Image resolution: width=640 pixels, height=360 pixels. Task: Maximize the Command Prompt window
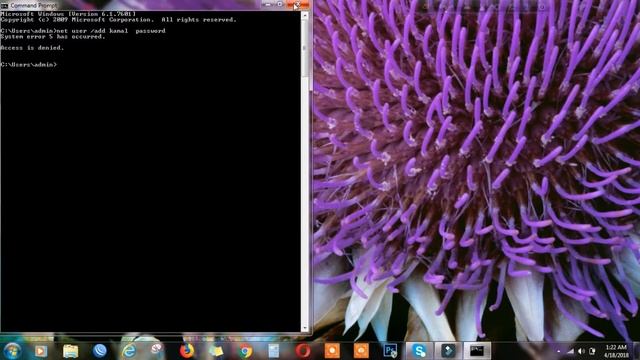point(280,5)
